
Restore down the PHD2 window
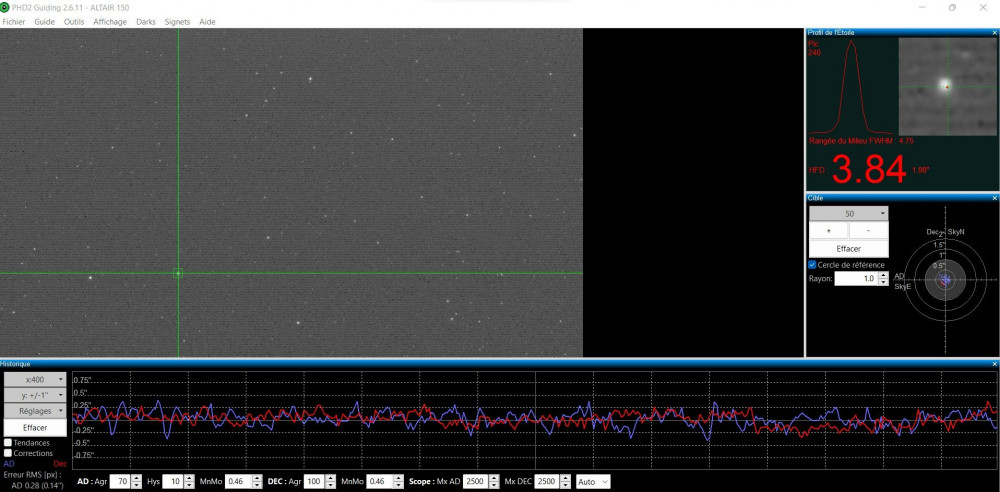[952, 8]
